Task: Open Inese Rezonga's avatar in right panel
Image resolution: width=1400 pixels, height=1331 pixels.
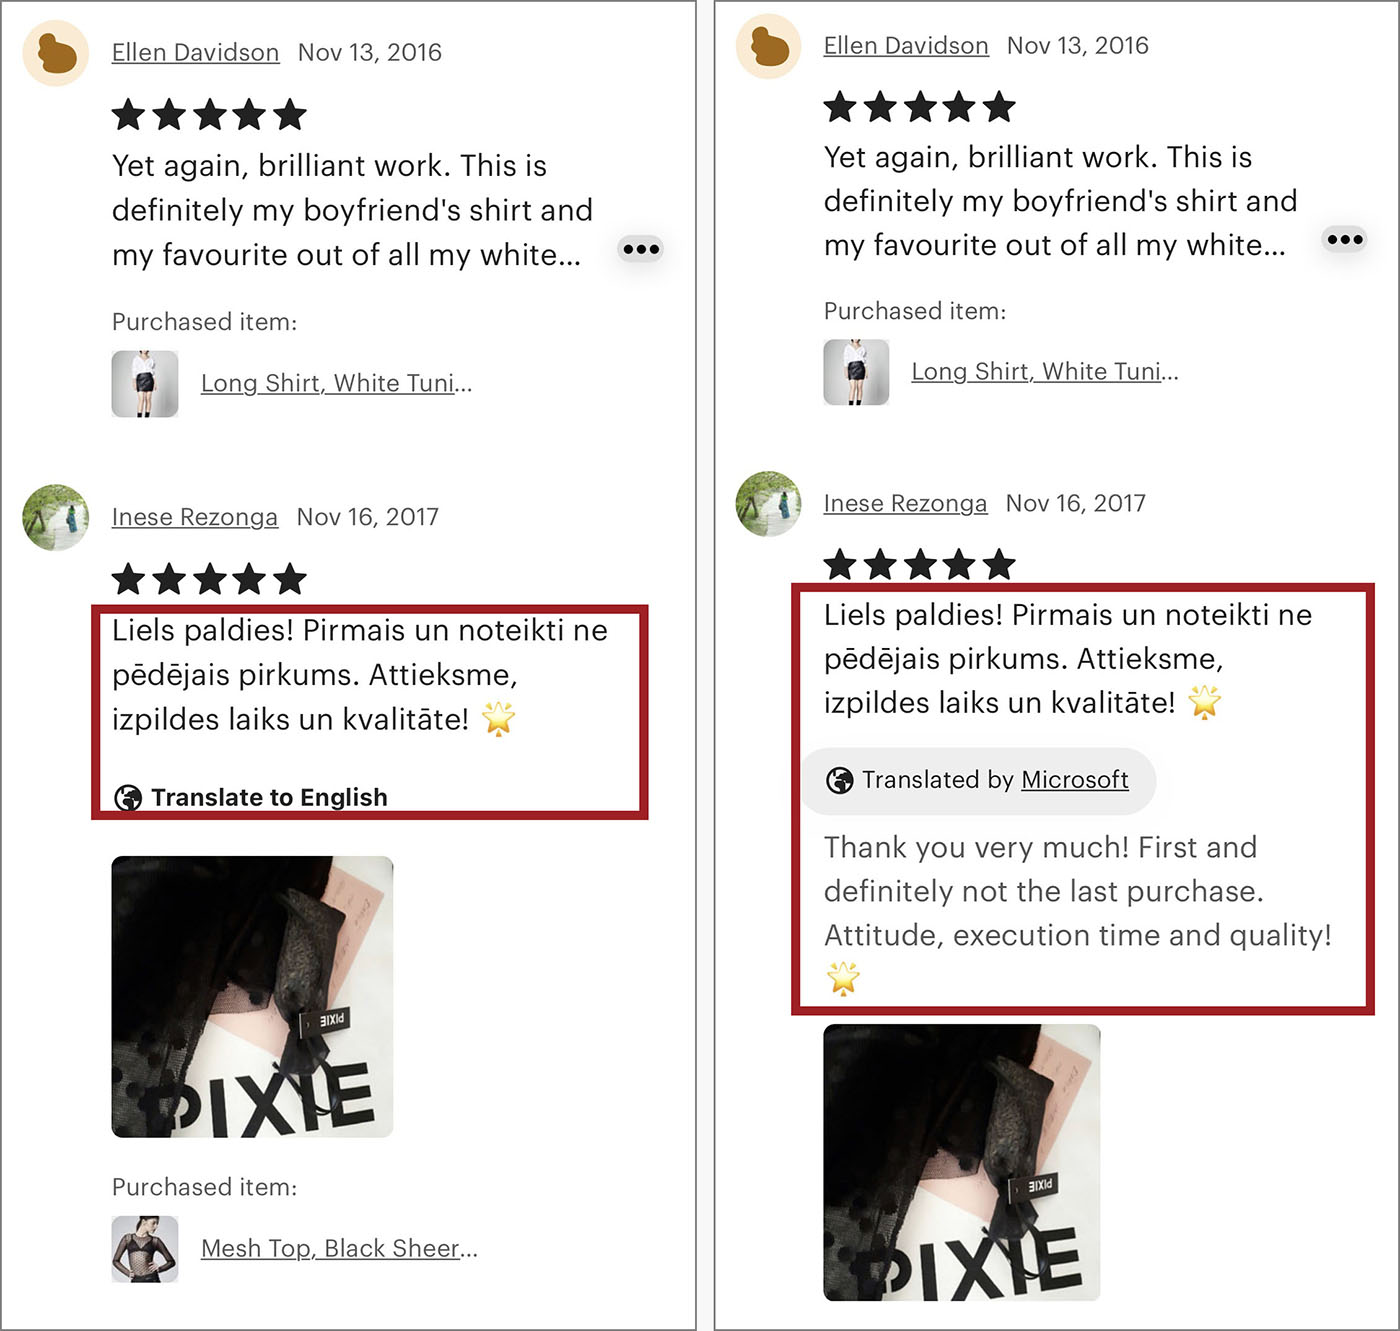Action: pyautogui.click(x=768, y=504)
